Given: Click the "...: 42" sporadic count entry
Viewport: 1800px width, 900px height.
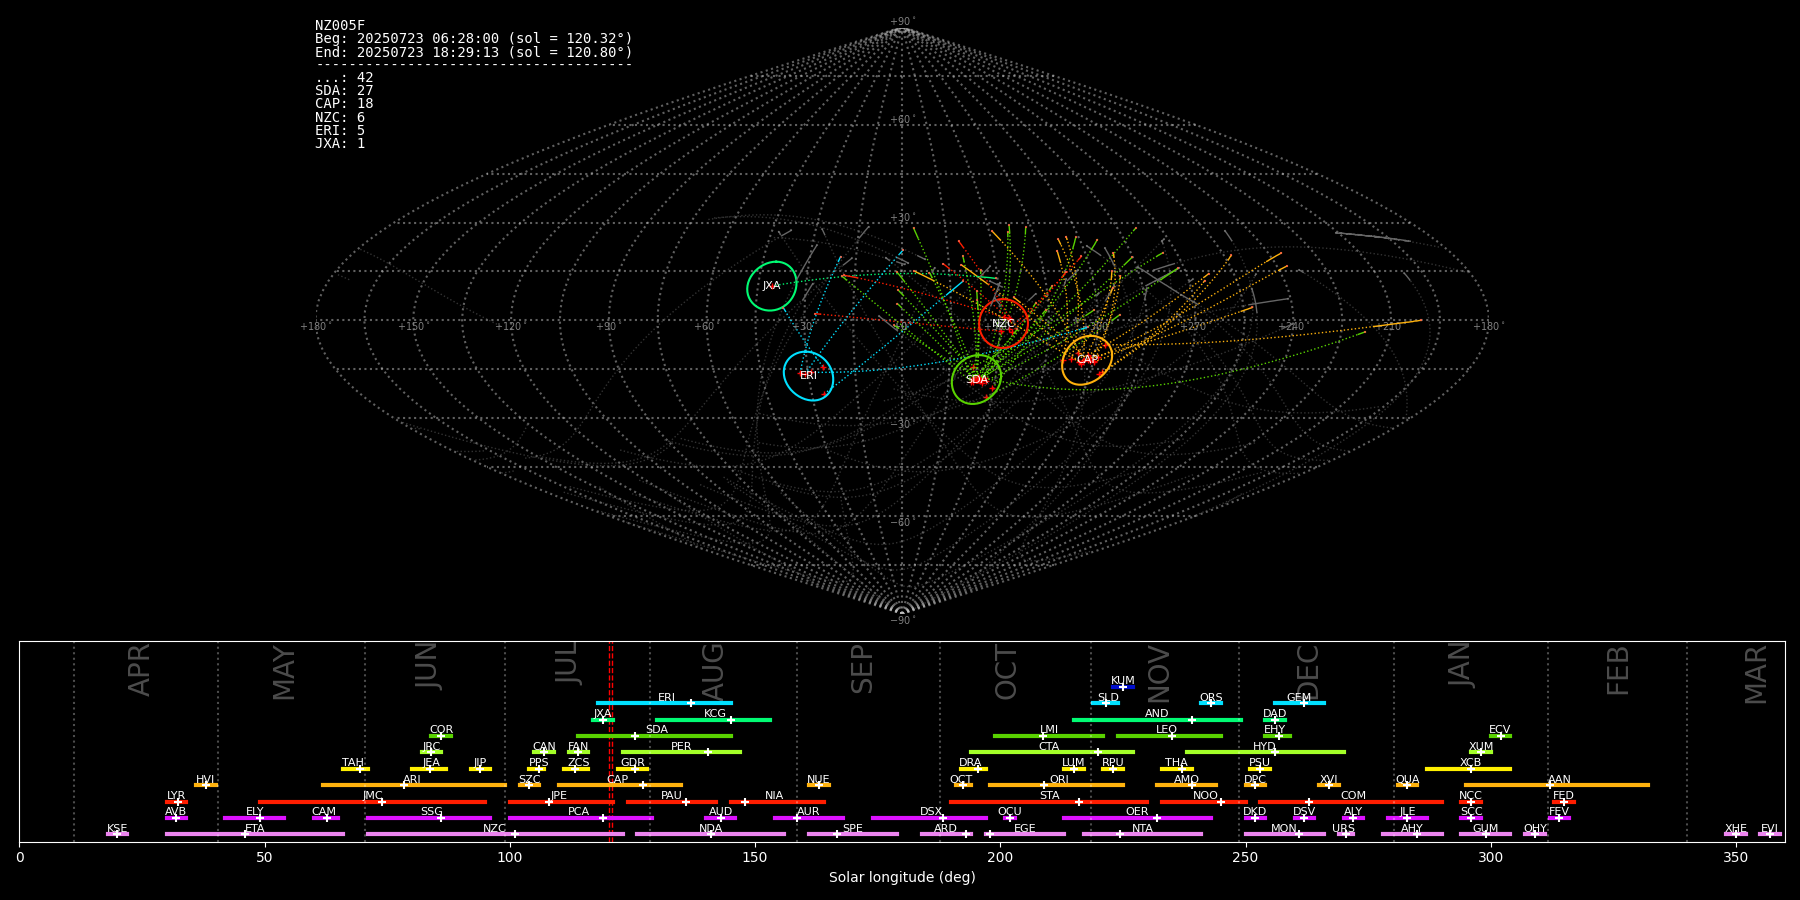Looking at the screenshot, I should (x=344, y=78).
